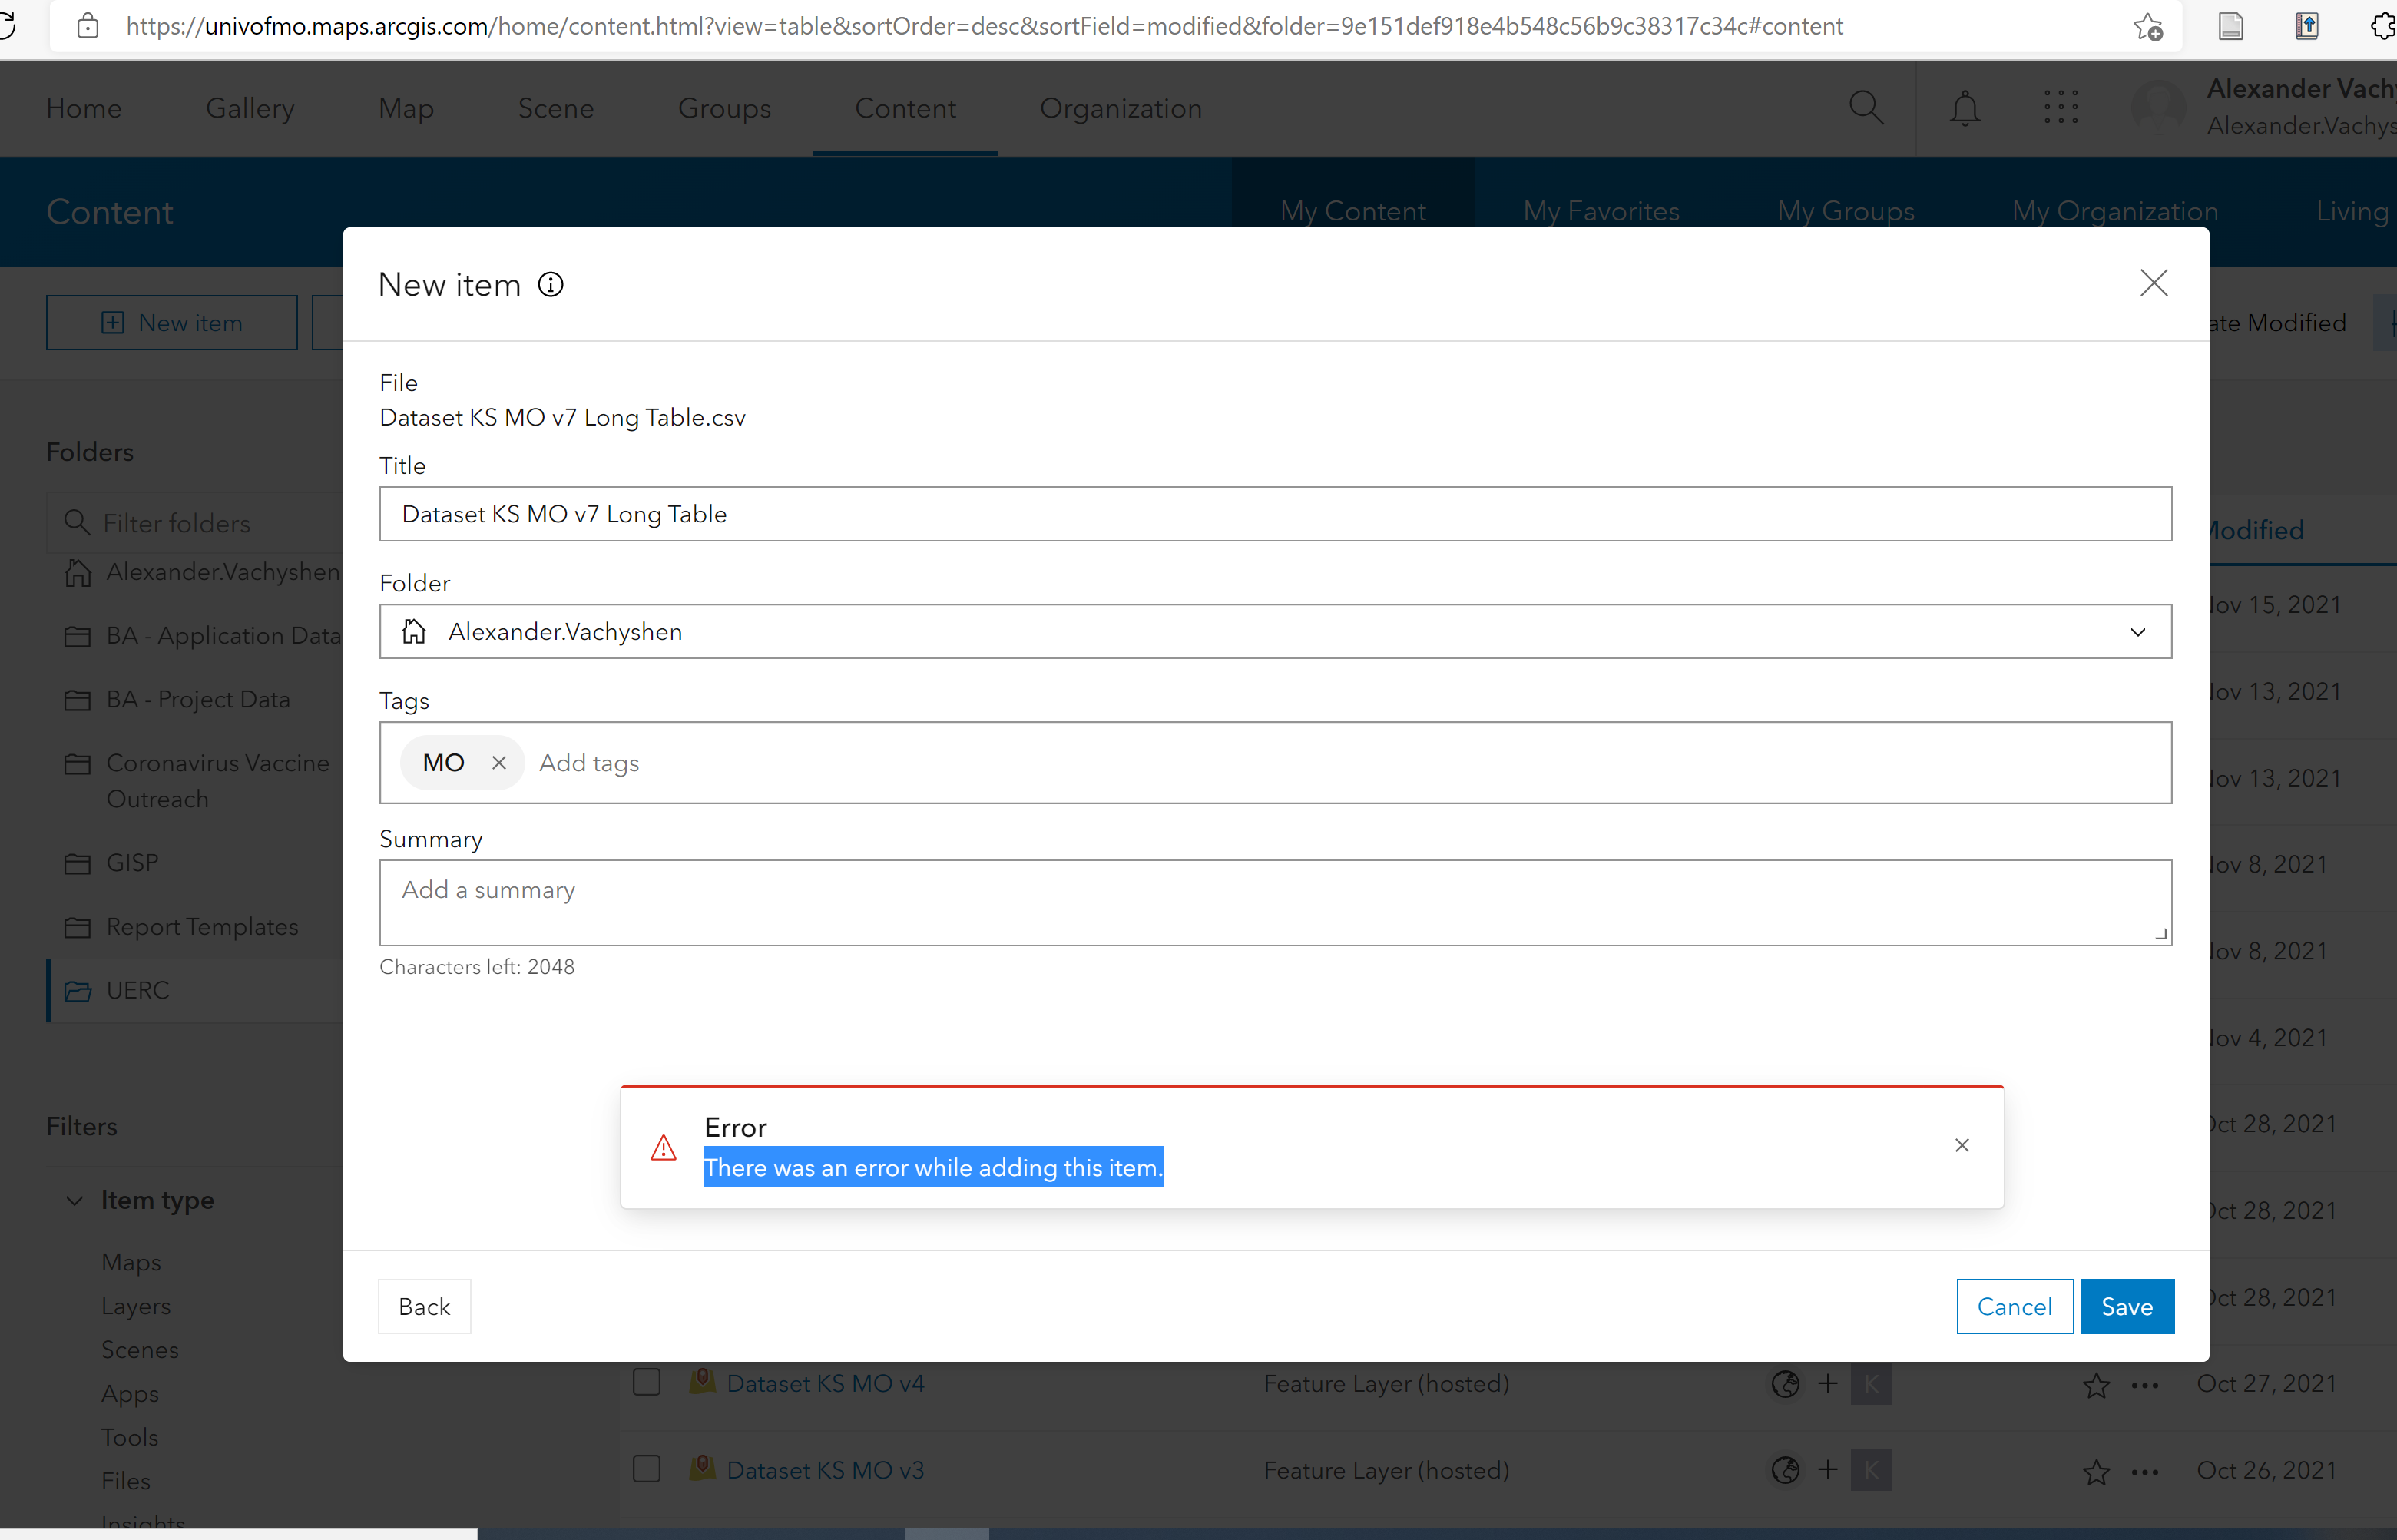Favorite Dataset KS MO v4 with star
The height and width of the screenshot is (1540, 2397).
coord(2096,1385)
